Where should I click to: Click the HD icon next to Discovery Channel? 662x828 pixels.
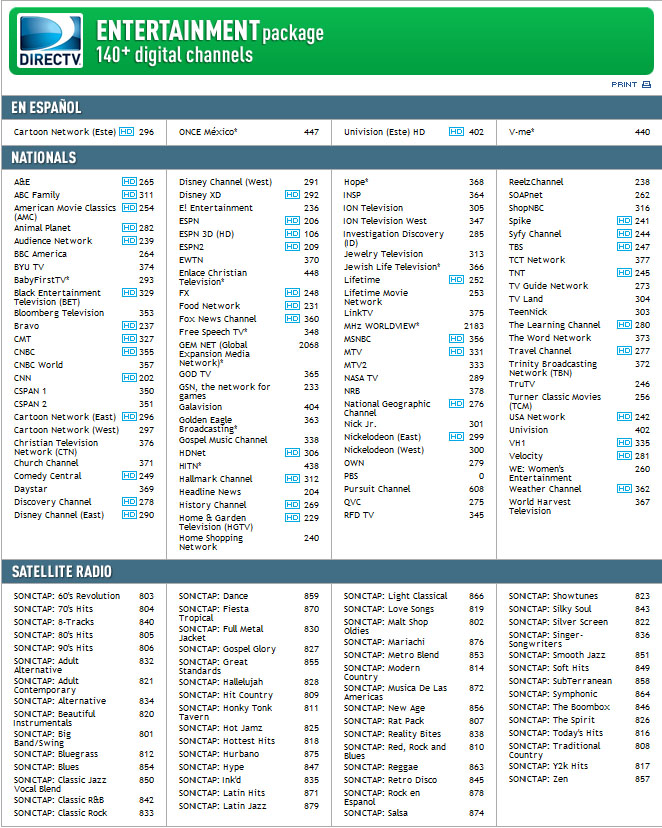[x=129, y=502]
